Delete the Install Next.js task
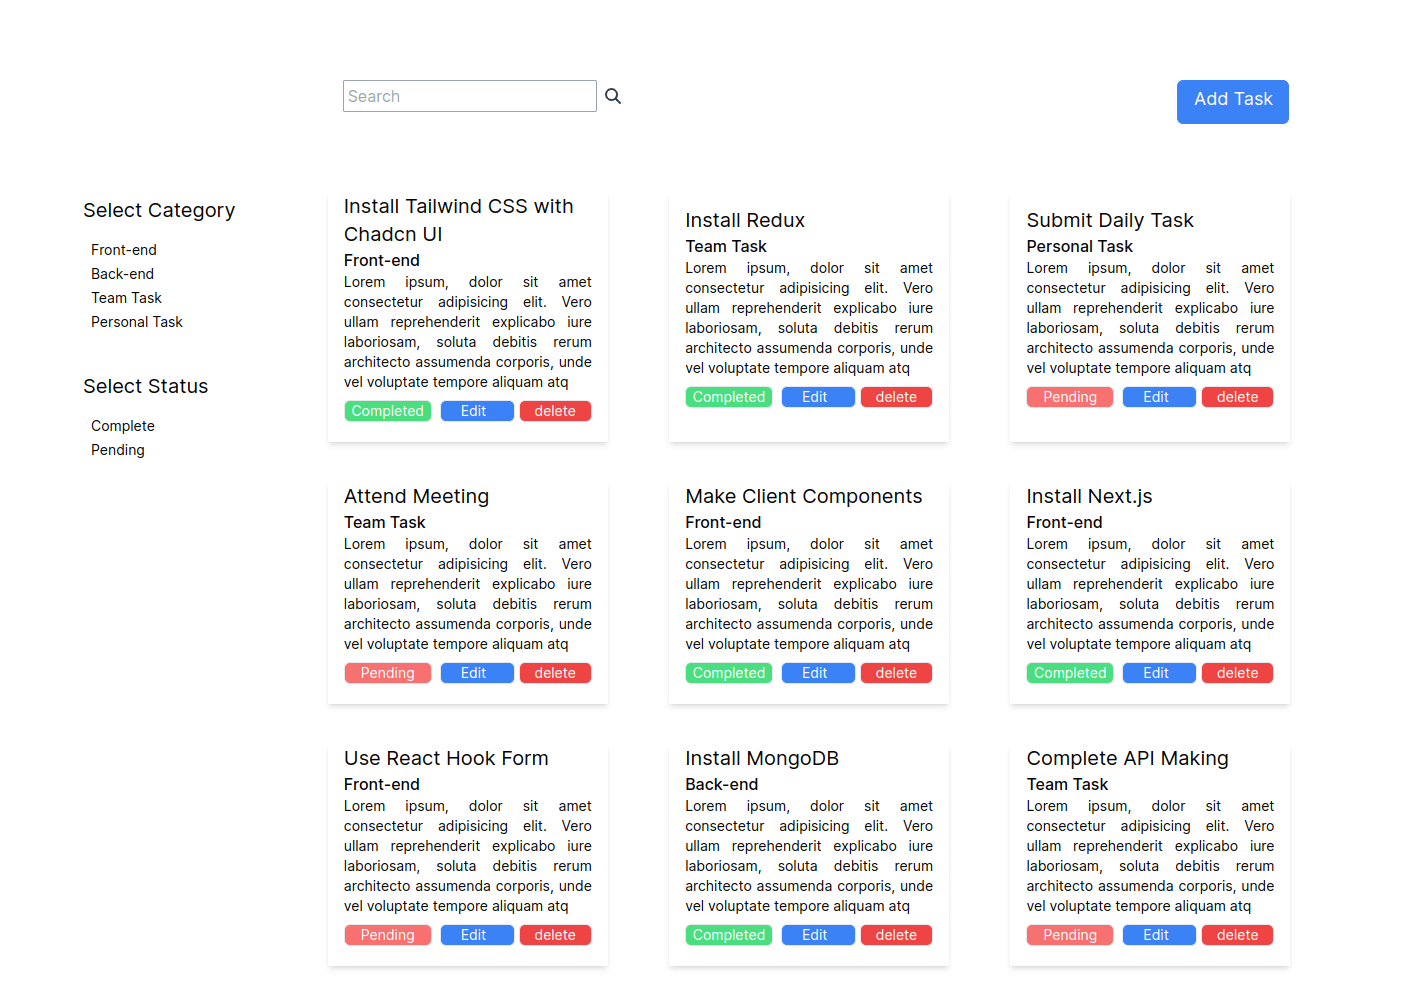 (1237, 673)
